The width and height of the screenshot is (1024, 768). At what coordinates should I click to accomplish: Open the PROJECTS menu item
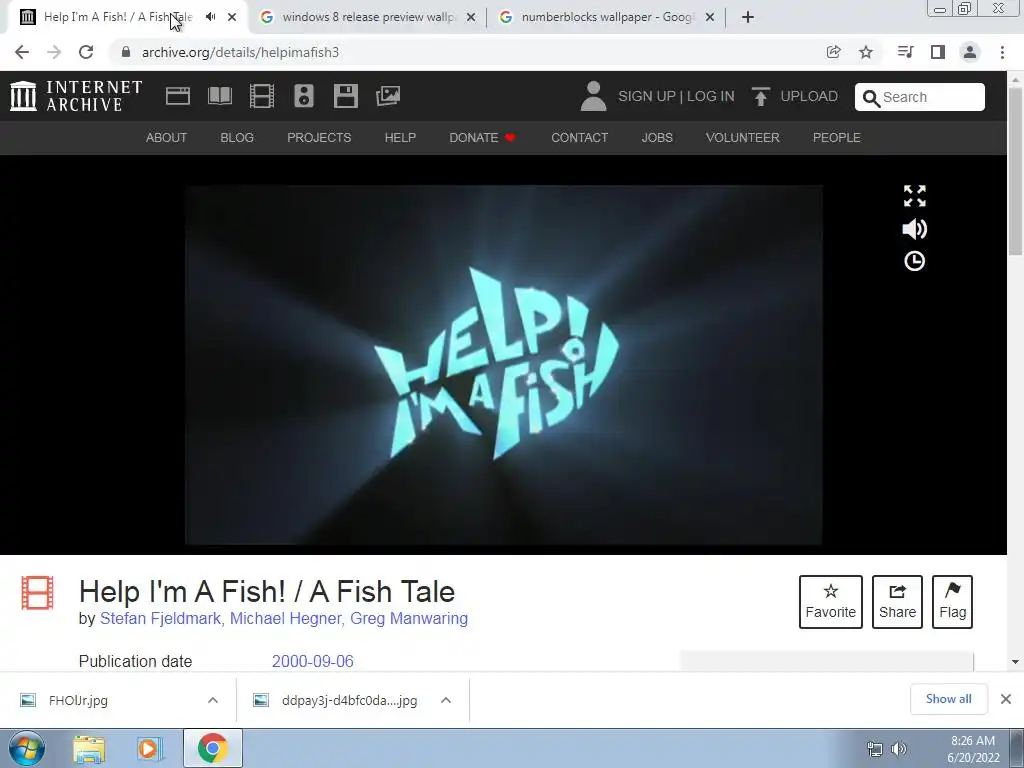319,138
